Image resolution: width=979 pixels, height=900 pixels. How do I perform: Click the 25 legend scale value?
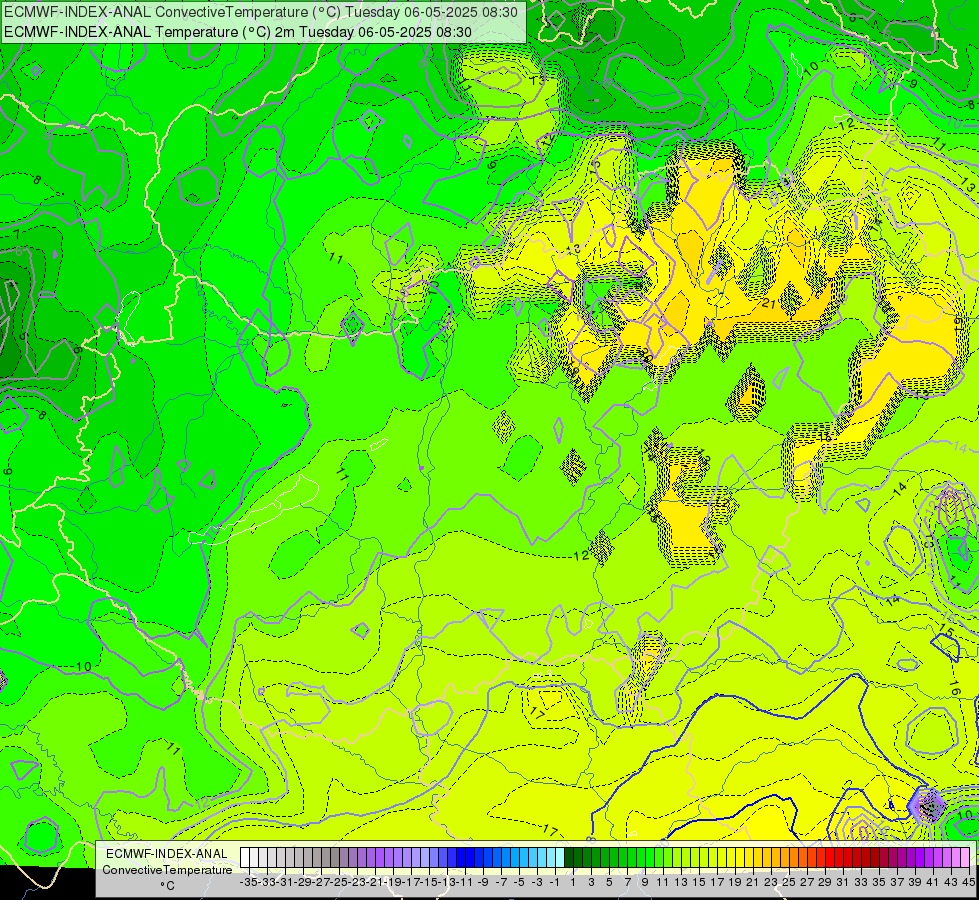[x=789, y=882]
